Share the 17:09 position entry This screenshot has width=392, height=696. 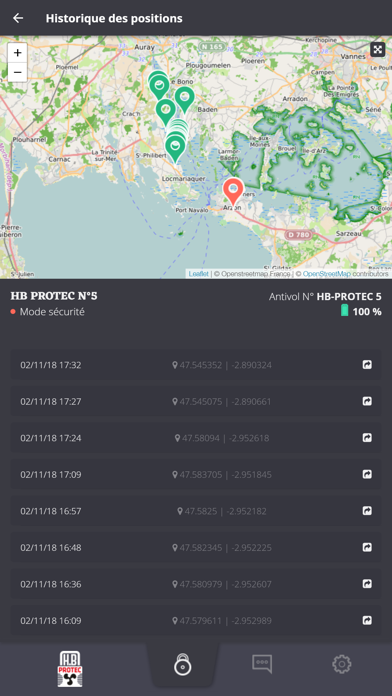(367, 474)
